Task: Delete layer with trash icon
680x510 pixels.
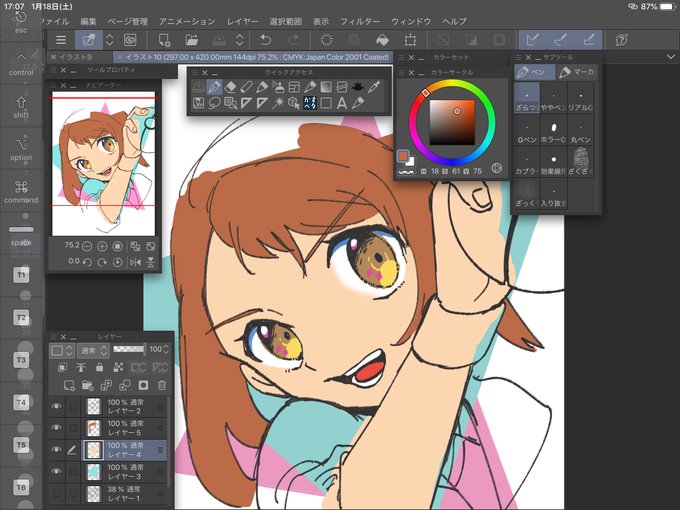Action: tap(162, 385)
